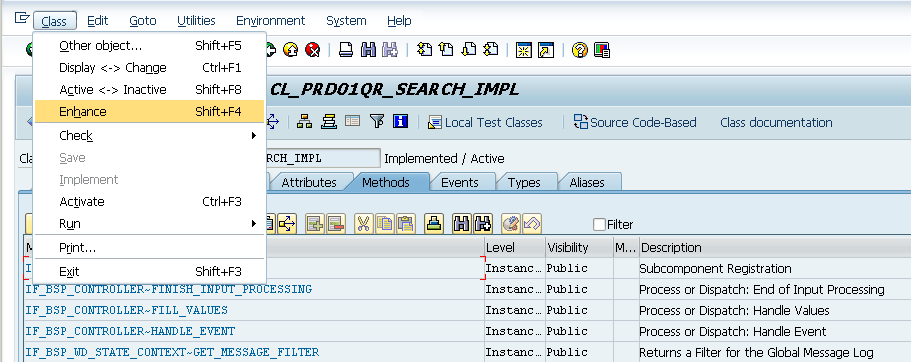Viewport: 911px width, 362px height.
Task: Go to Last Page icon
Action: pyautogui.click(x=491, y=50)
